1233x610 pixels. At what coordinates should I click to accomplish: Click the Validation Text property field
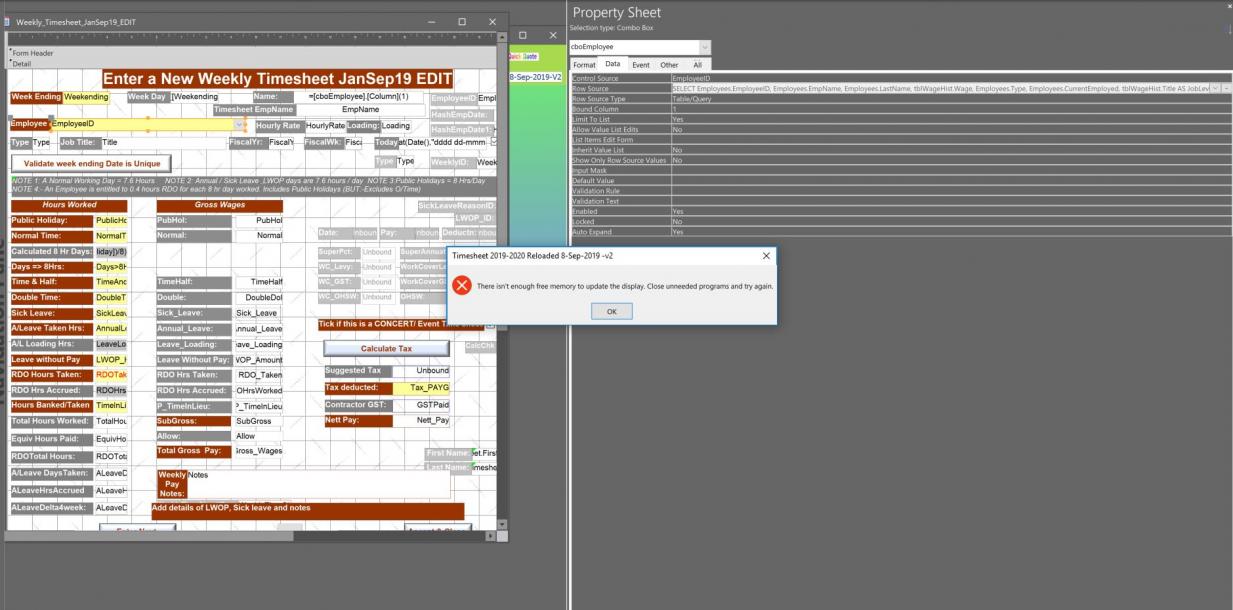951,201
